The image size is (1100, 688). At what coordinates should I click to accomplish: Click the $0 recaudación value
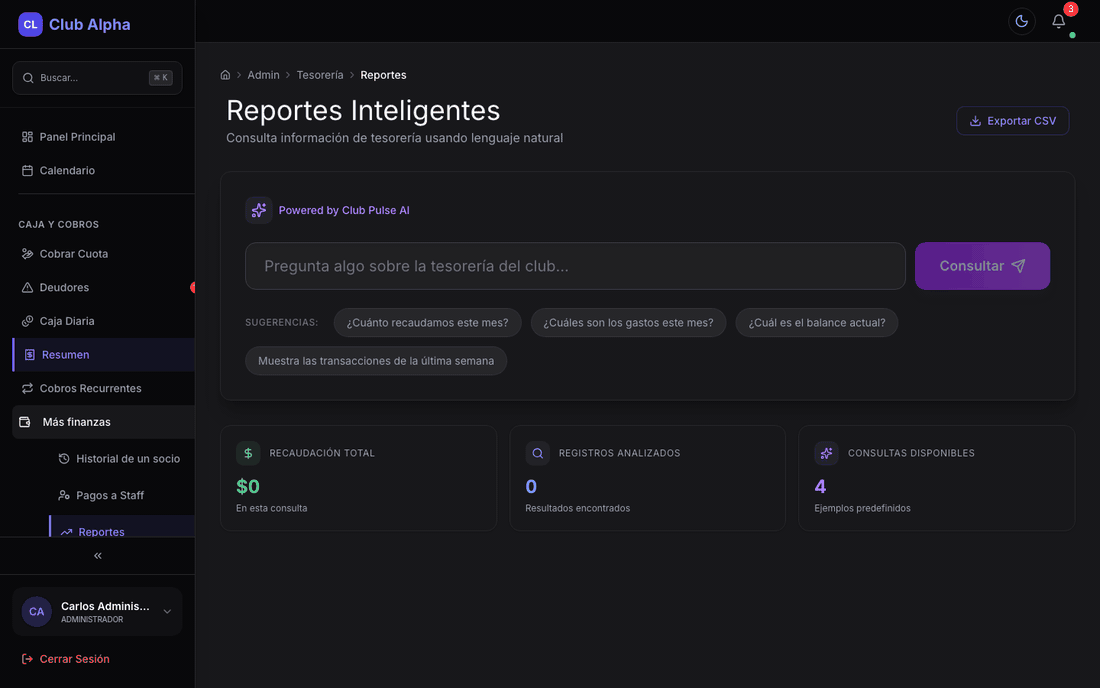[248, 486]
